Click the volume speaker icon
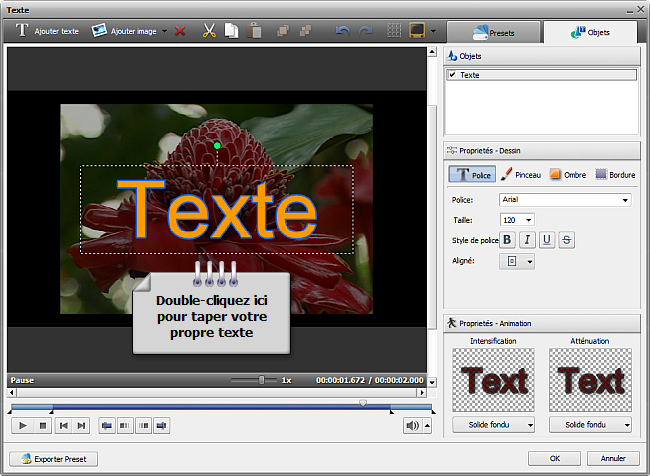This screenshot has height=476, width=650. tap(411, 425)
